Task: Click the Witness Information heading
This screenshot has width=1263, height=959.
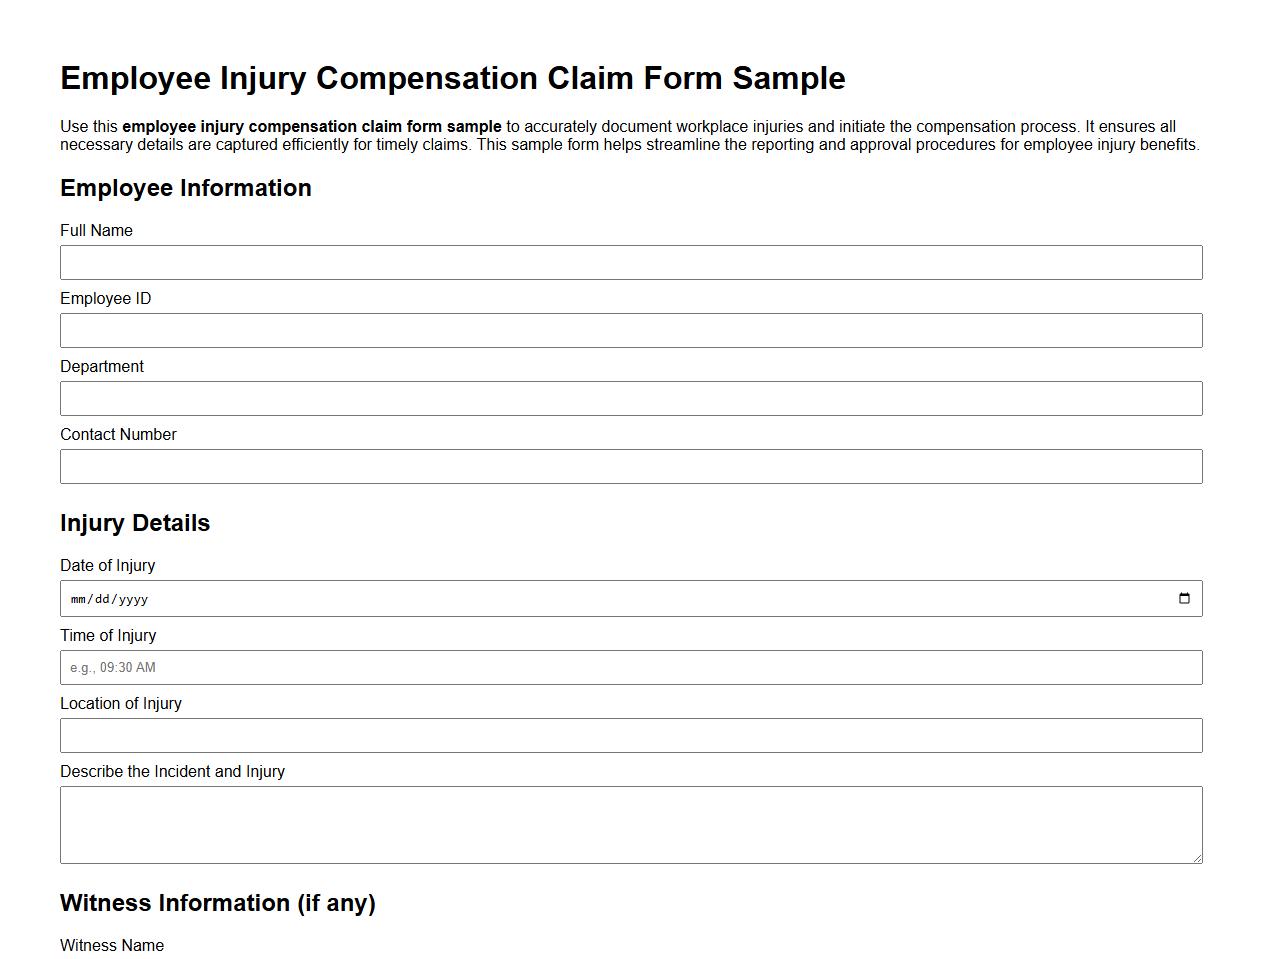Action: [218, 903]
